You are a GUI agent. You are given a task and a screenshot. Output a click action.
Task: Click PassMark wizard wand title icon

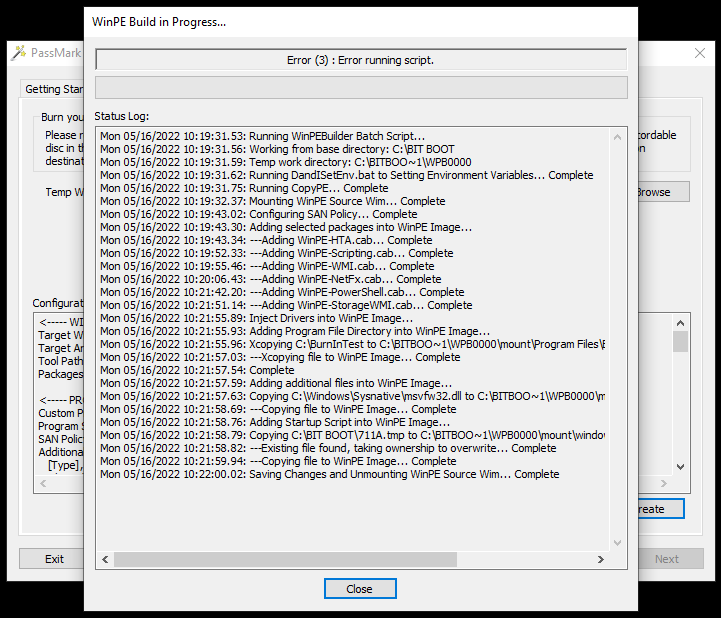[x=19, y=52]
